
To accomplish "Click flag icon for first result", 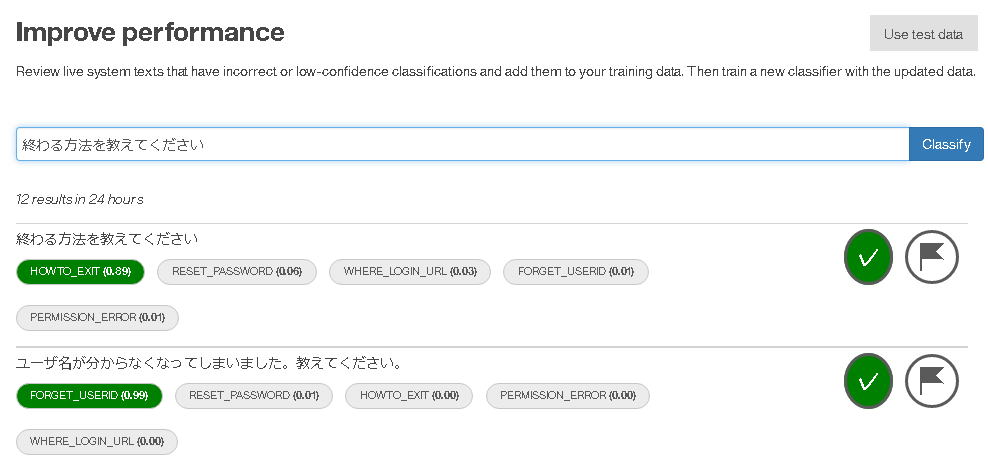I will (931, 257).
